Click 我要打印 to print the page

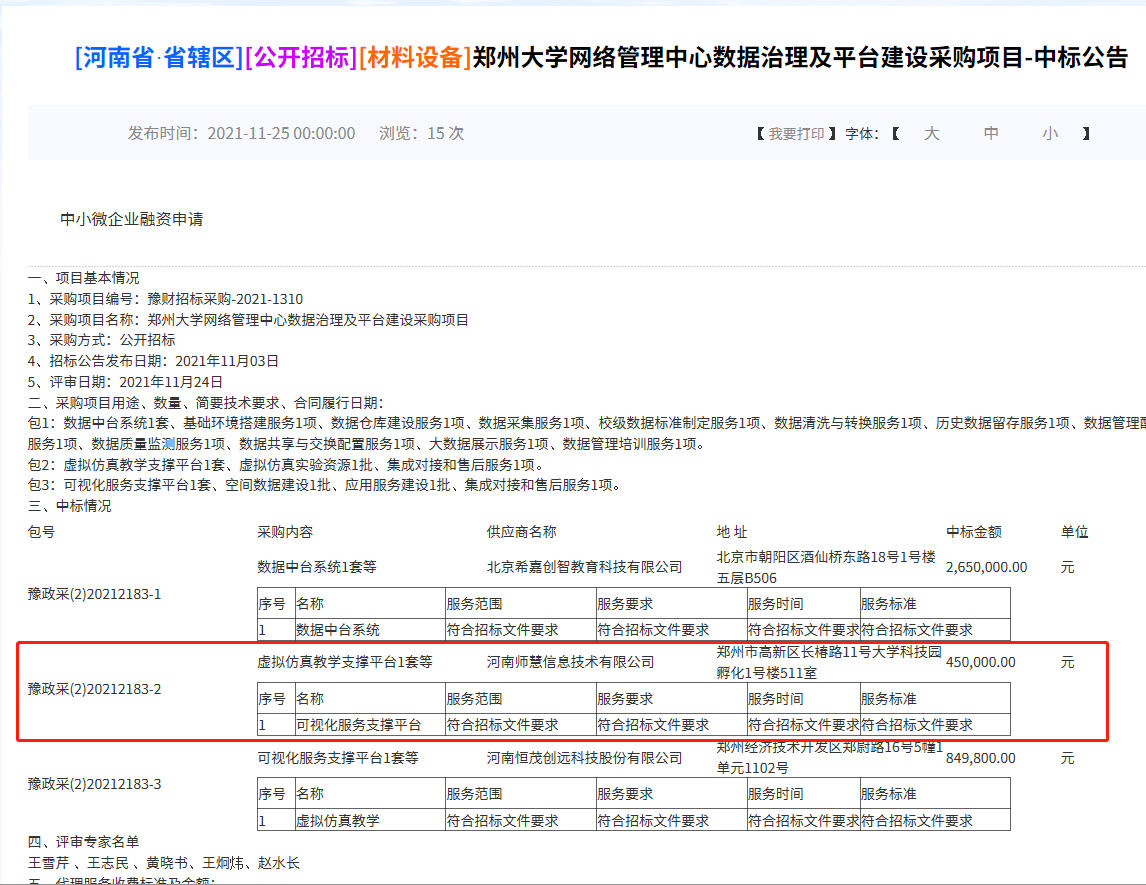tap(796, 134)
